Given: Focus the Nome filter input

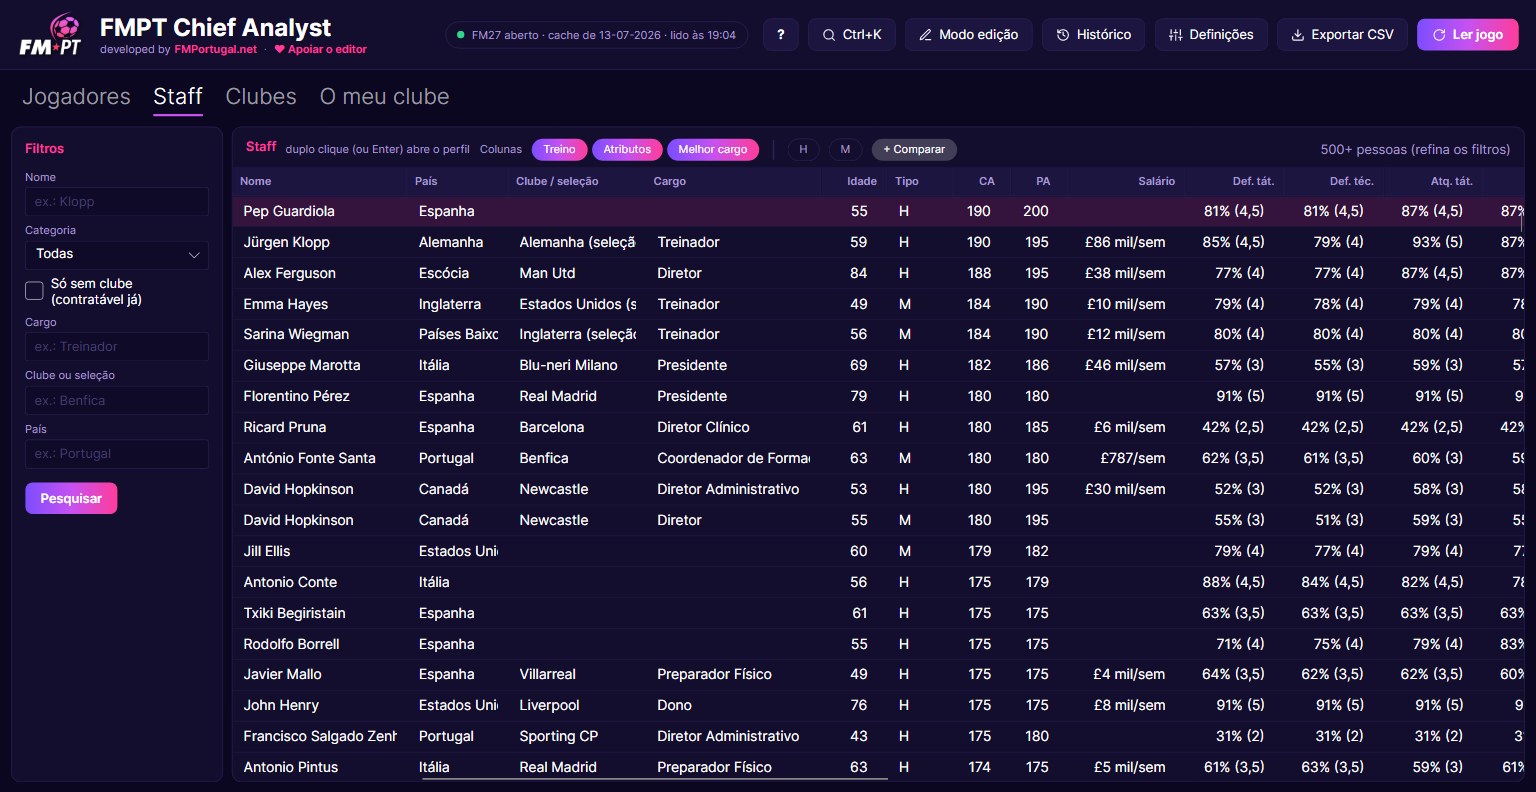Looking at the screenshot, I should [x=117, y=201].
